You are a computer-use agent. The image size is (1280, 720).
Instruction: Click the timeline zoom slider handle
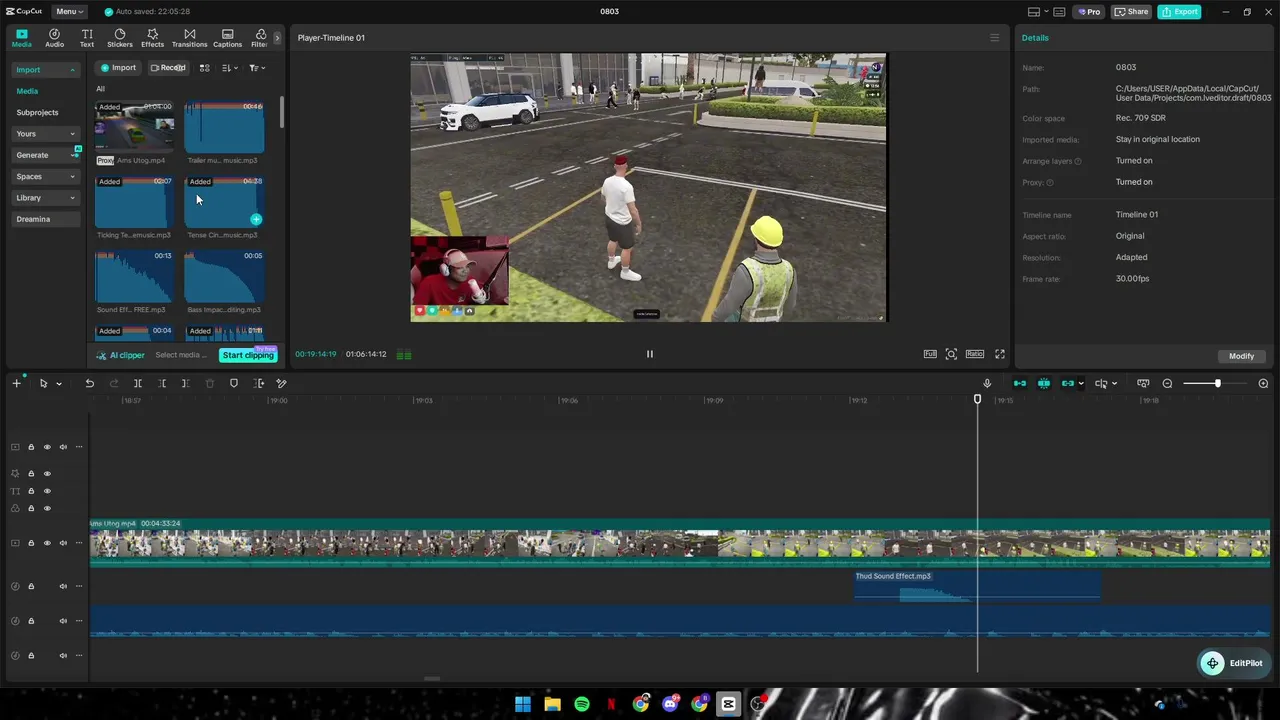pyautogui.click(x=1217, y=384)
